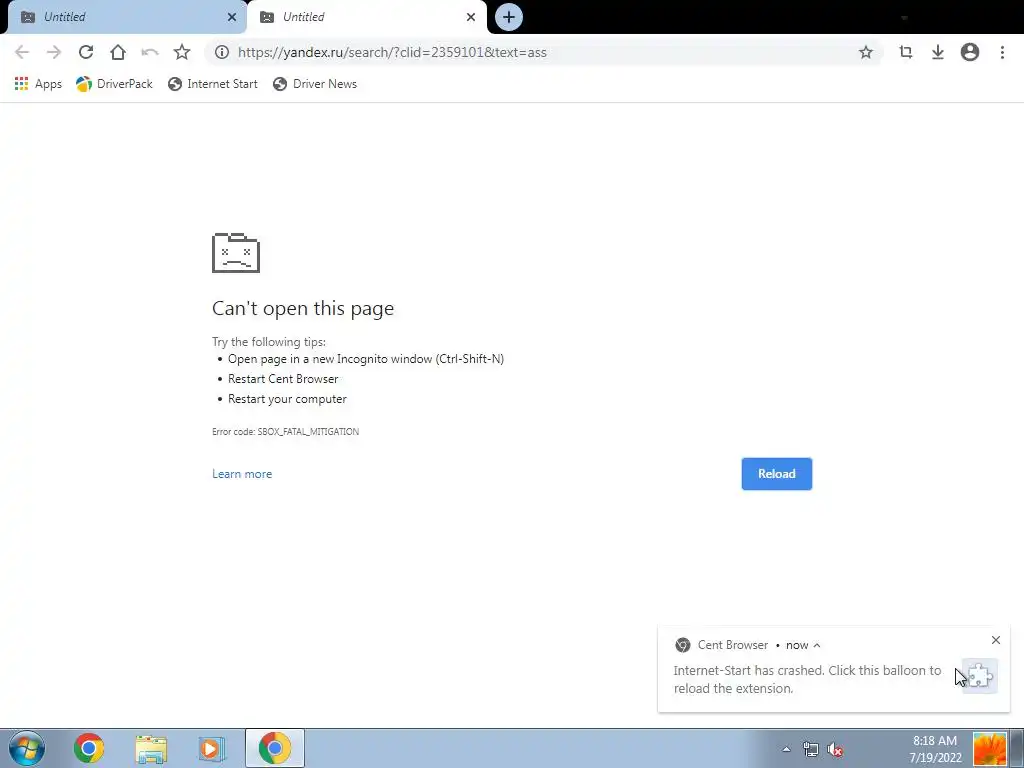
Task: Click the muted volume tray icon
Action: pos(835,750)
